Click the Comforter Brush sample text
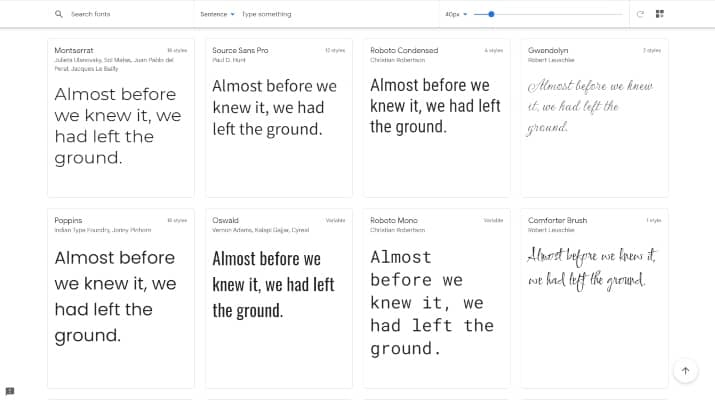The image size is (715, 400). [591, 269]
